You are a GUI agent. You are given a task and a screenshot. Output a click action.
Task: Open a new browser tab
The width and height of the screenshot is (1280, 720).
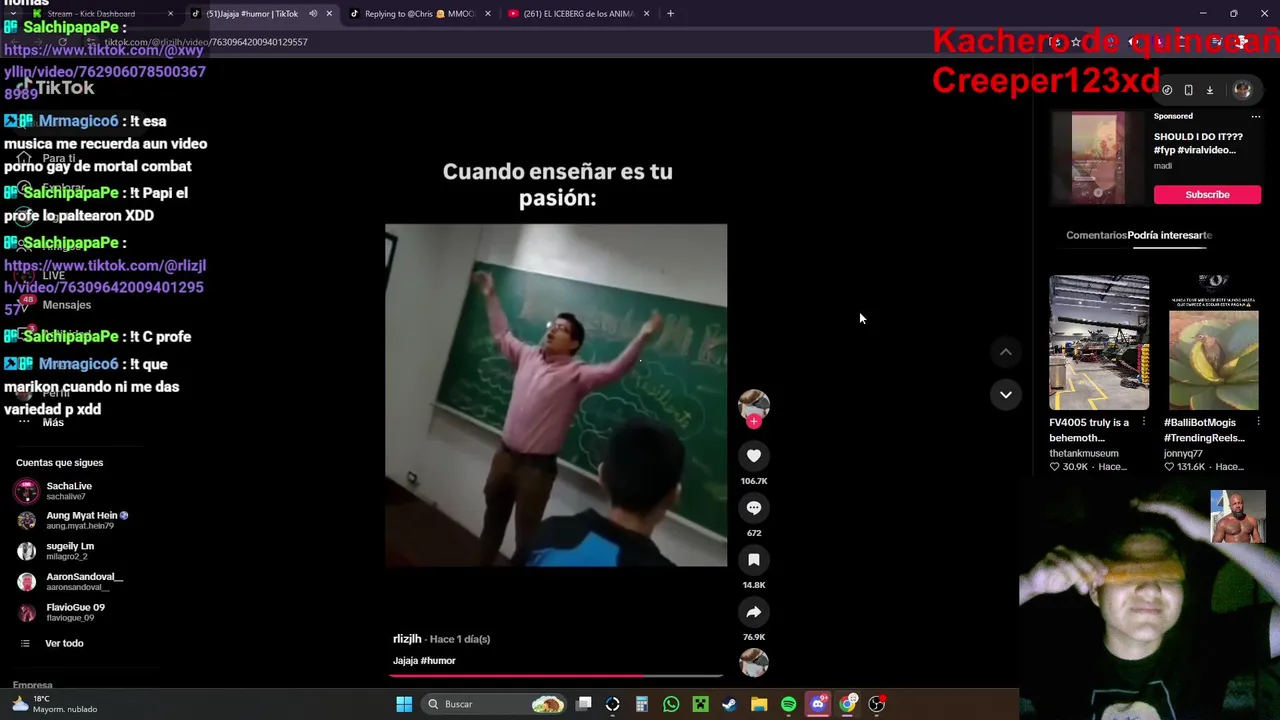click(670, 14)
